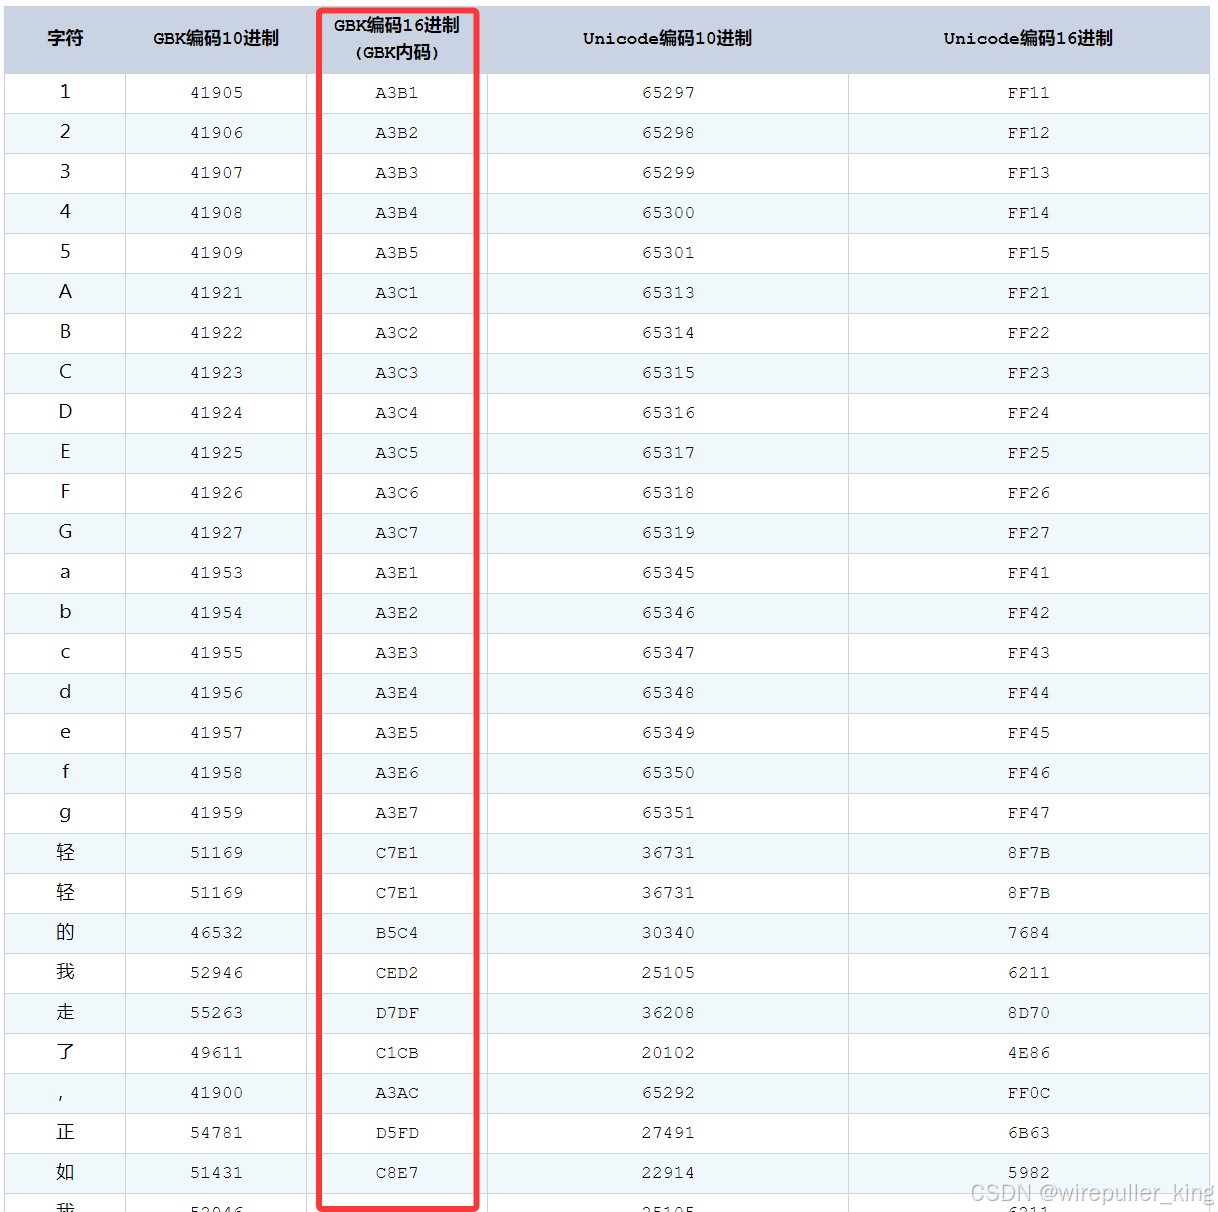Click the cell showing 65318

[x=668, y=493]
